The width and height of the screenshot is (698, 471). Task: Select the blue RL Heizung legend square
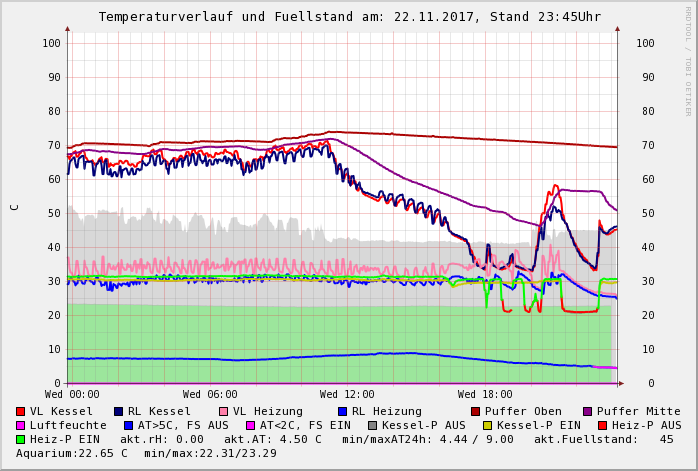(x=342, y=411)
